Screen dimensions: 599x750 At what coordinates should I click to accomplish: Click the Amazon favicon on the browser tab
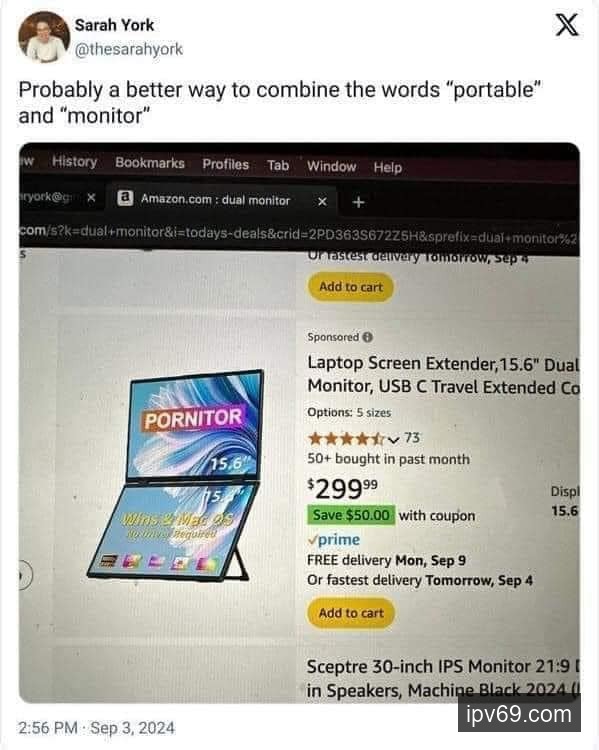[125, 198]
